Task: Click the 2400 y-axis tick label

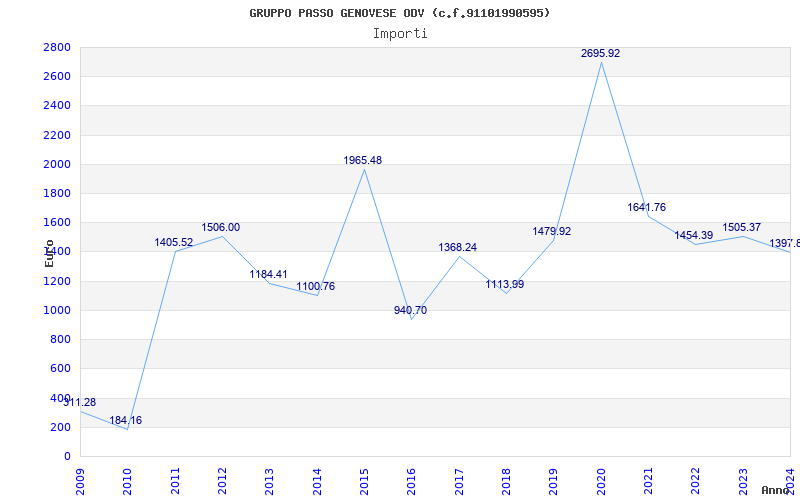Action: [x=57, y=106]
